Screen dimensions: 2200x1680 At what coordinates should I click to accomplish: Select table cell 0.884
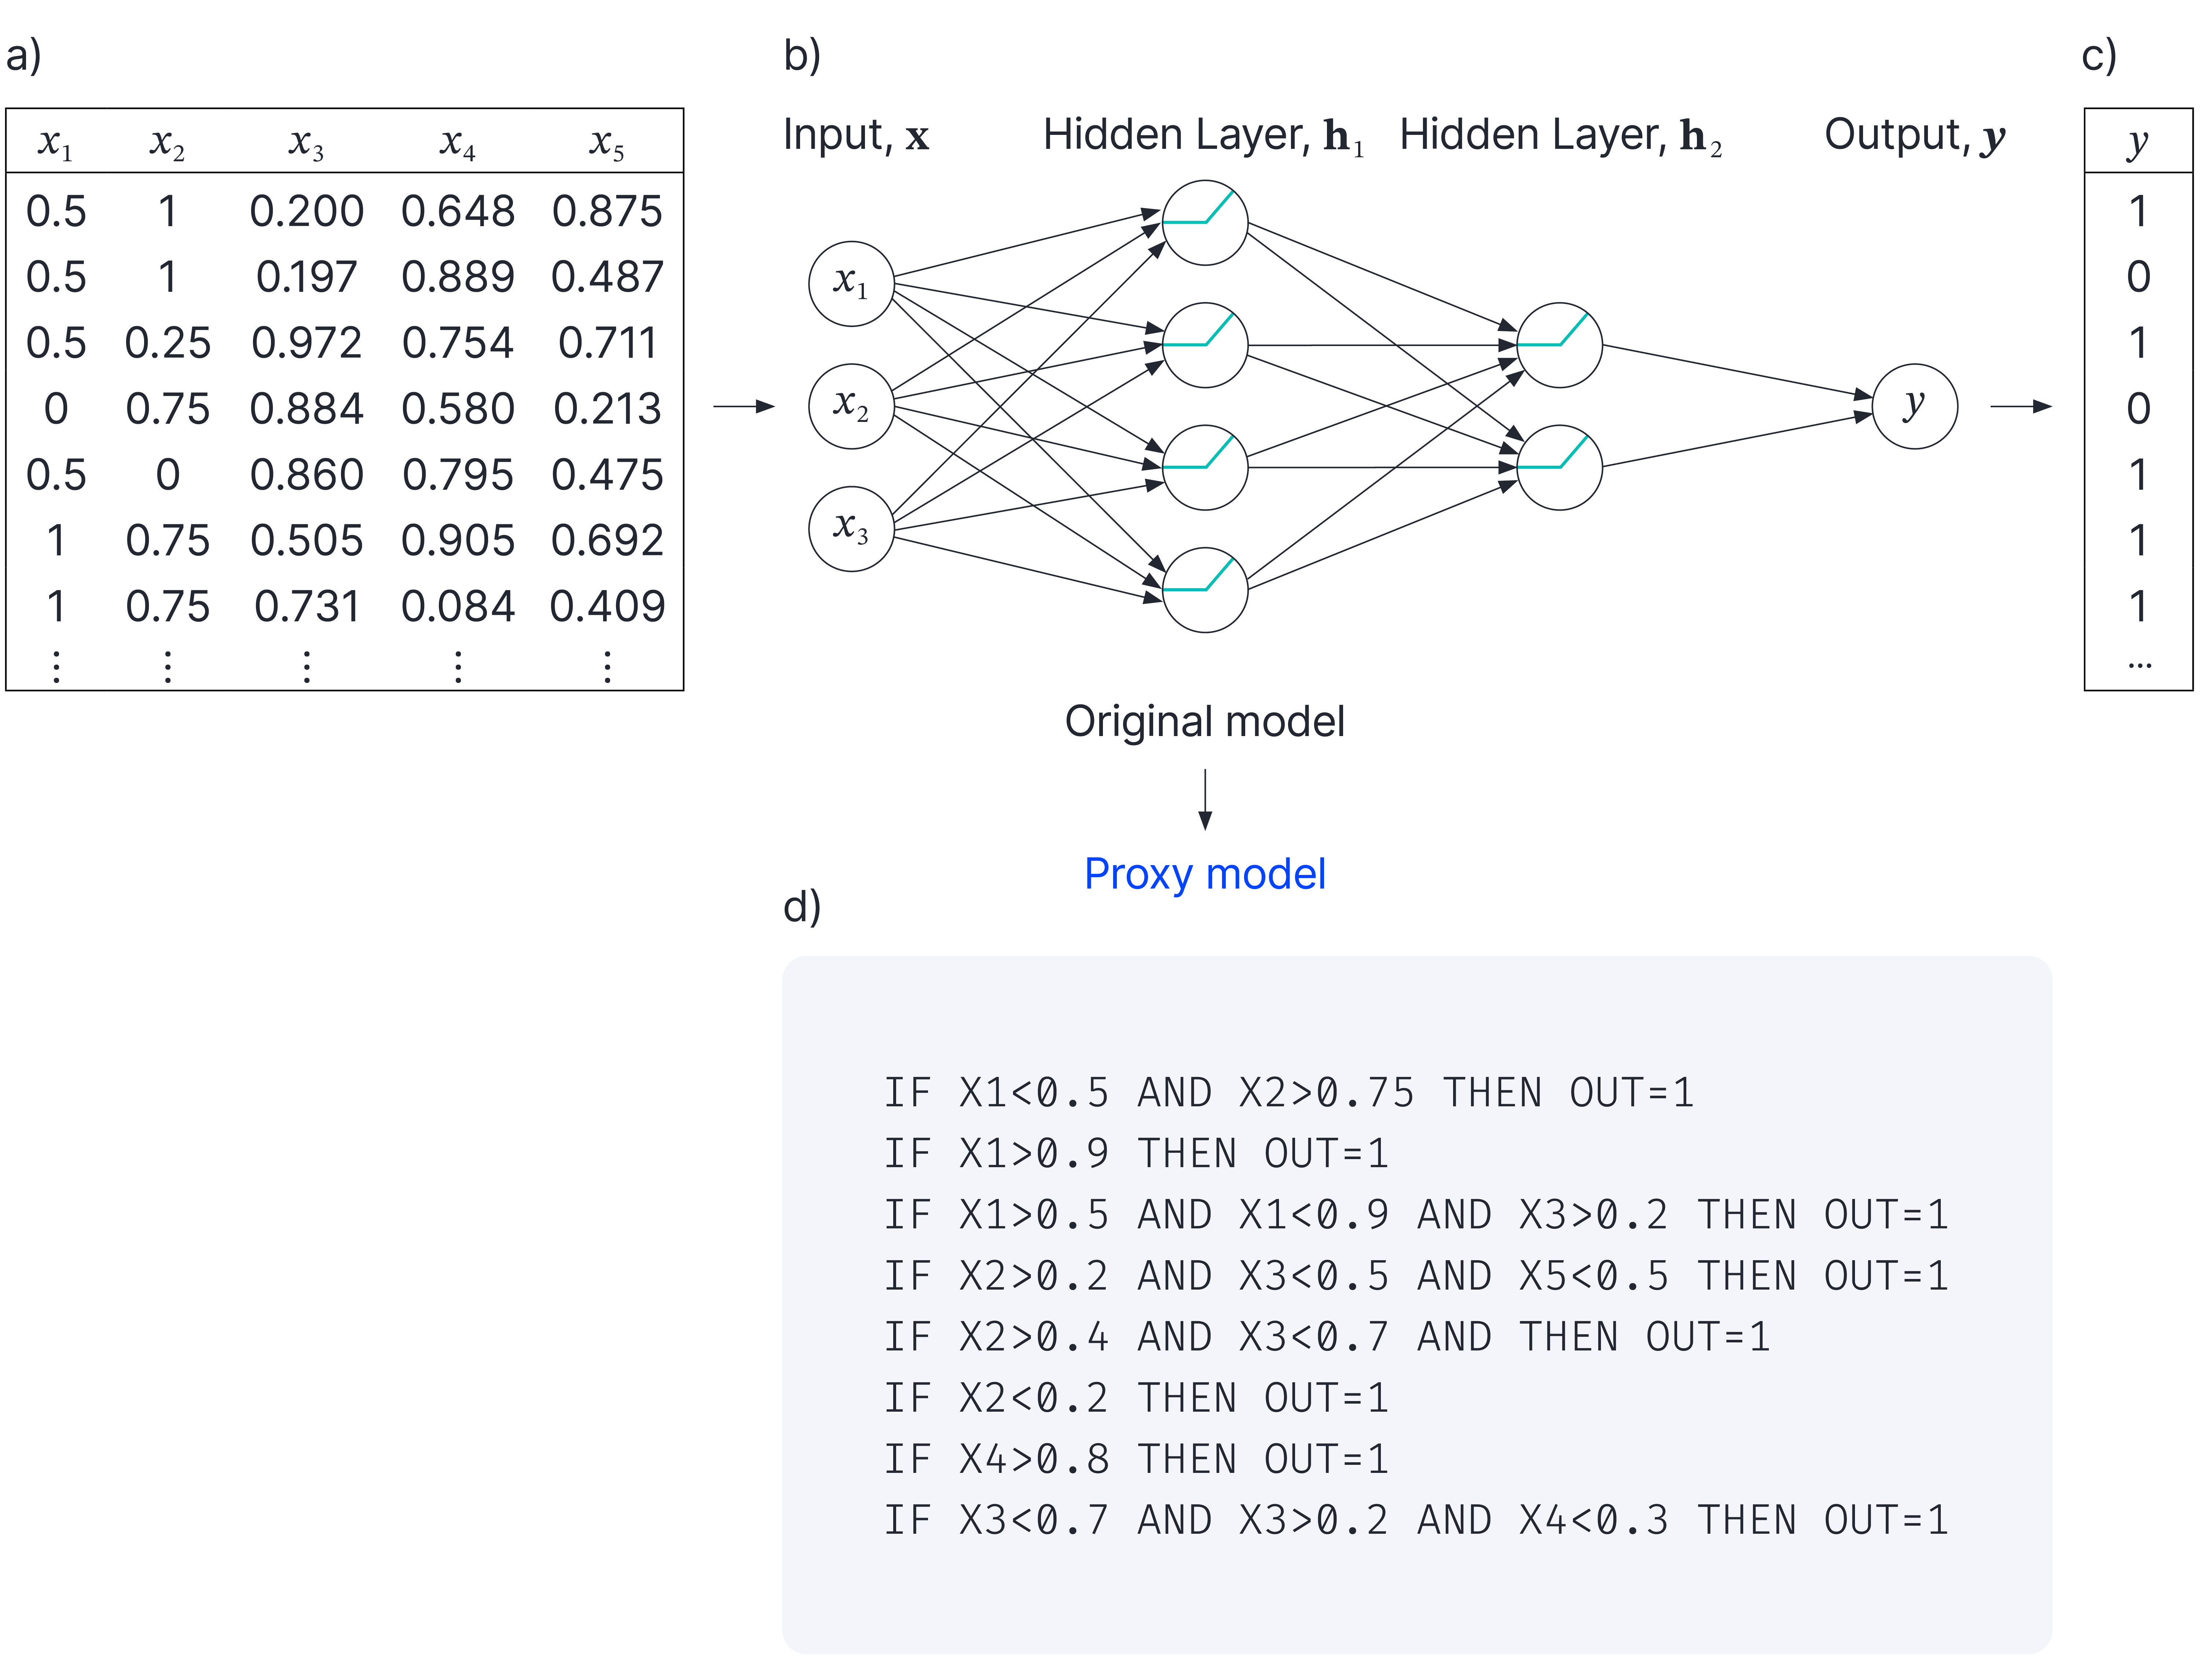(307, 409)
